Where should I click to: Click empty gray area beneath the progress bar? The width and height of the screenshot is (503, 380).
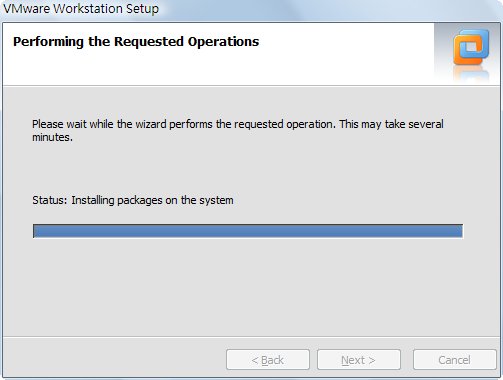coord(248,287)
